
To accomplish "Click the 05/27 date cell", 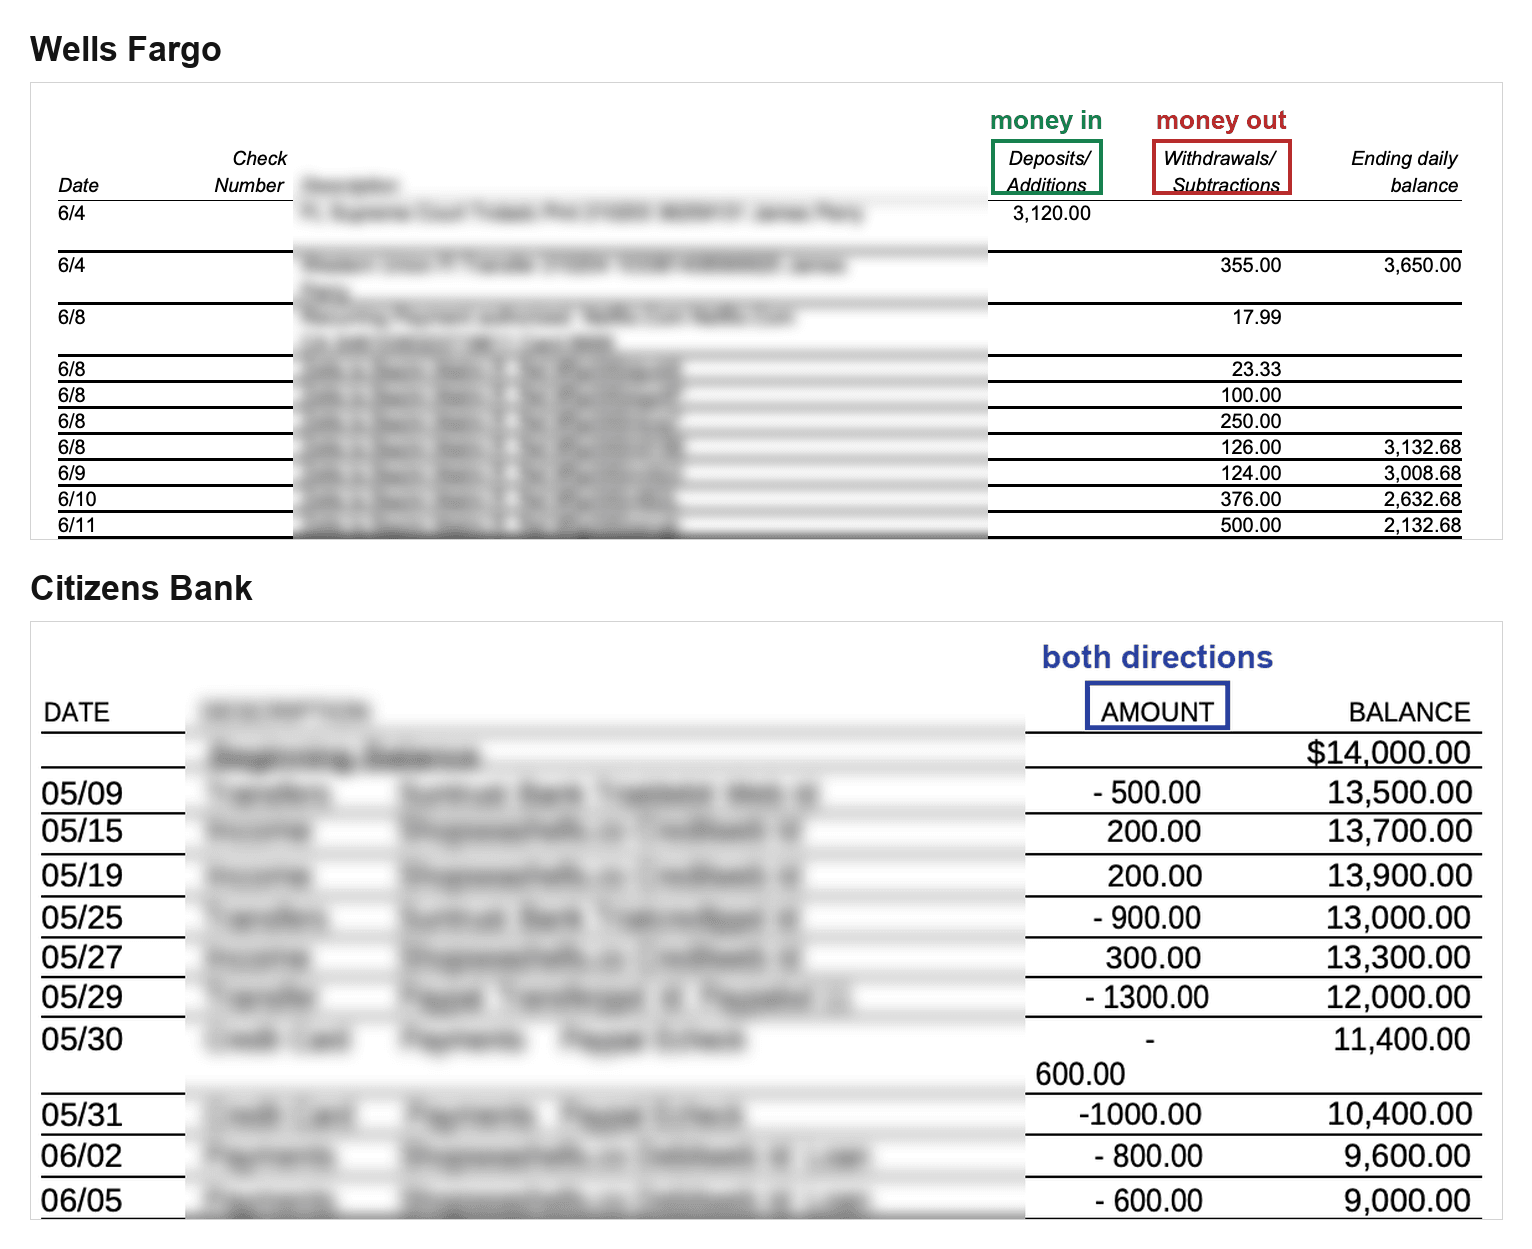I will [x=82, y=957].
